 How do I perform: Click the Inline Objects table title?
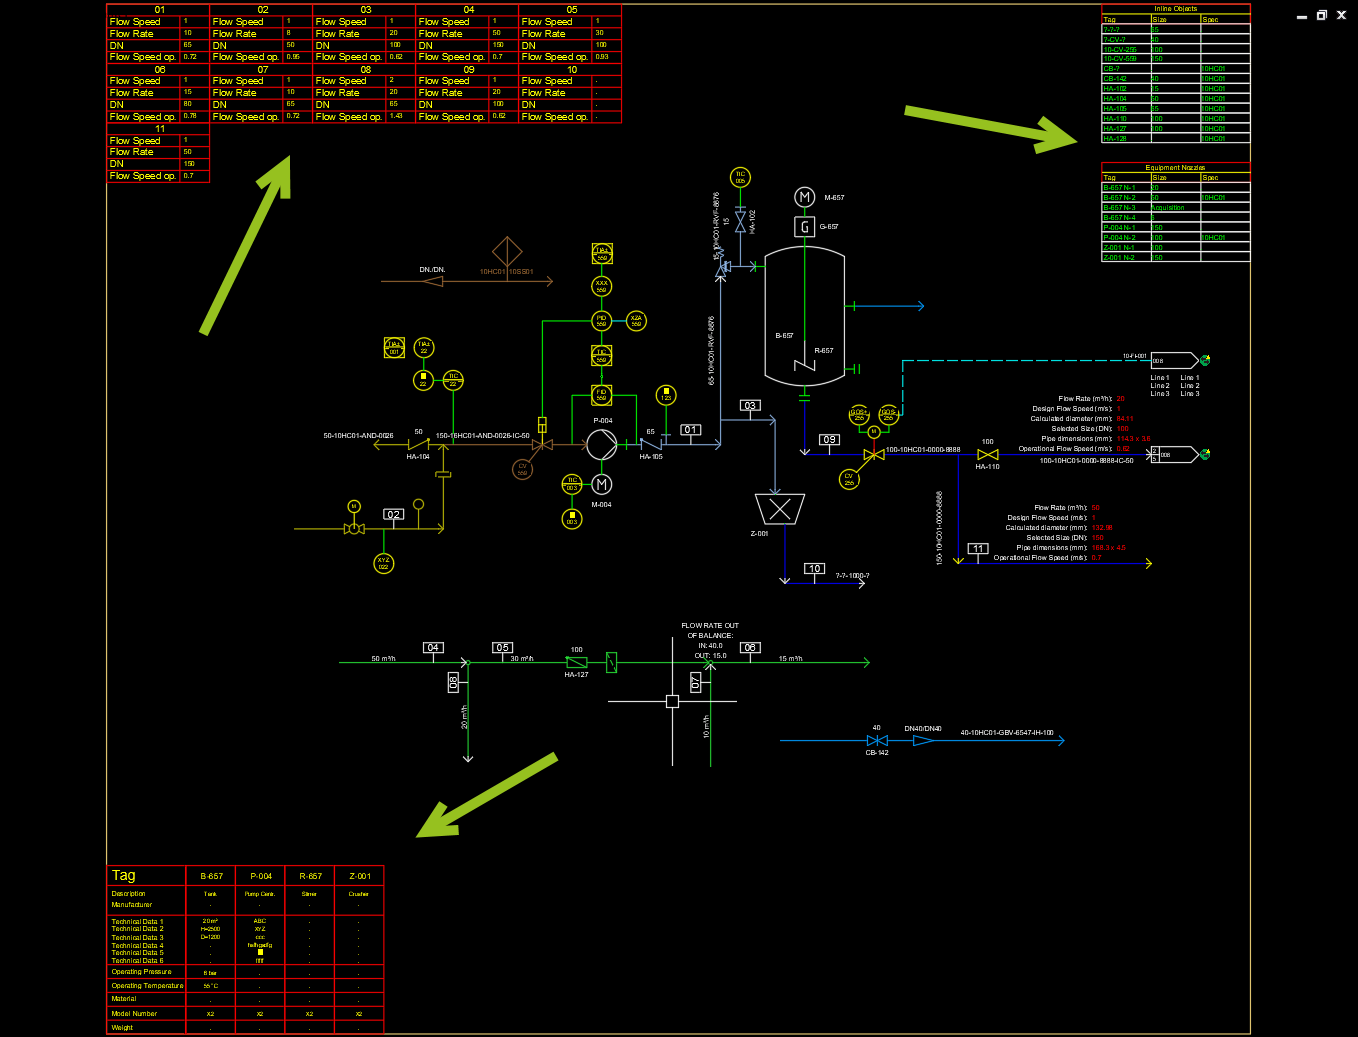click(1176, 8)
